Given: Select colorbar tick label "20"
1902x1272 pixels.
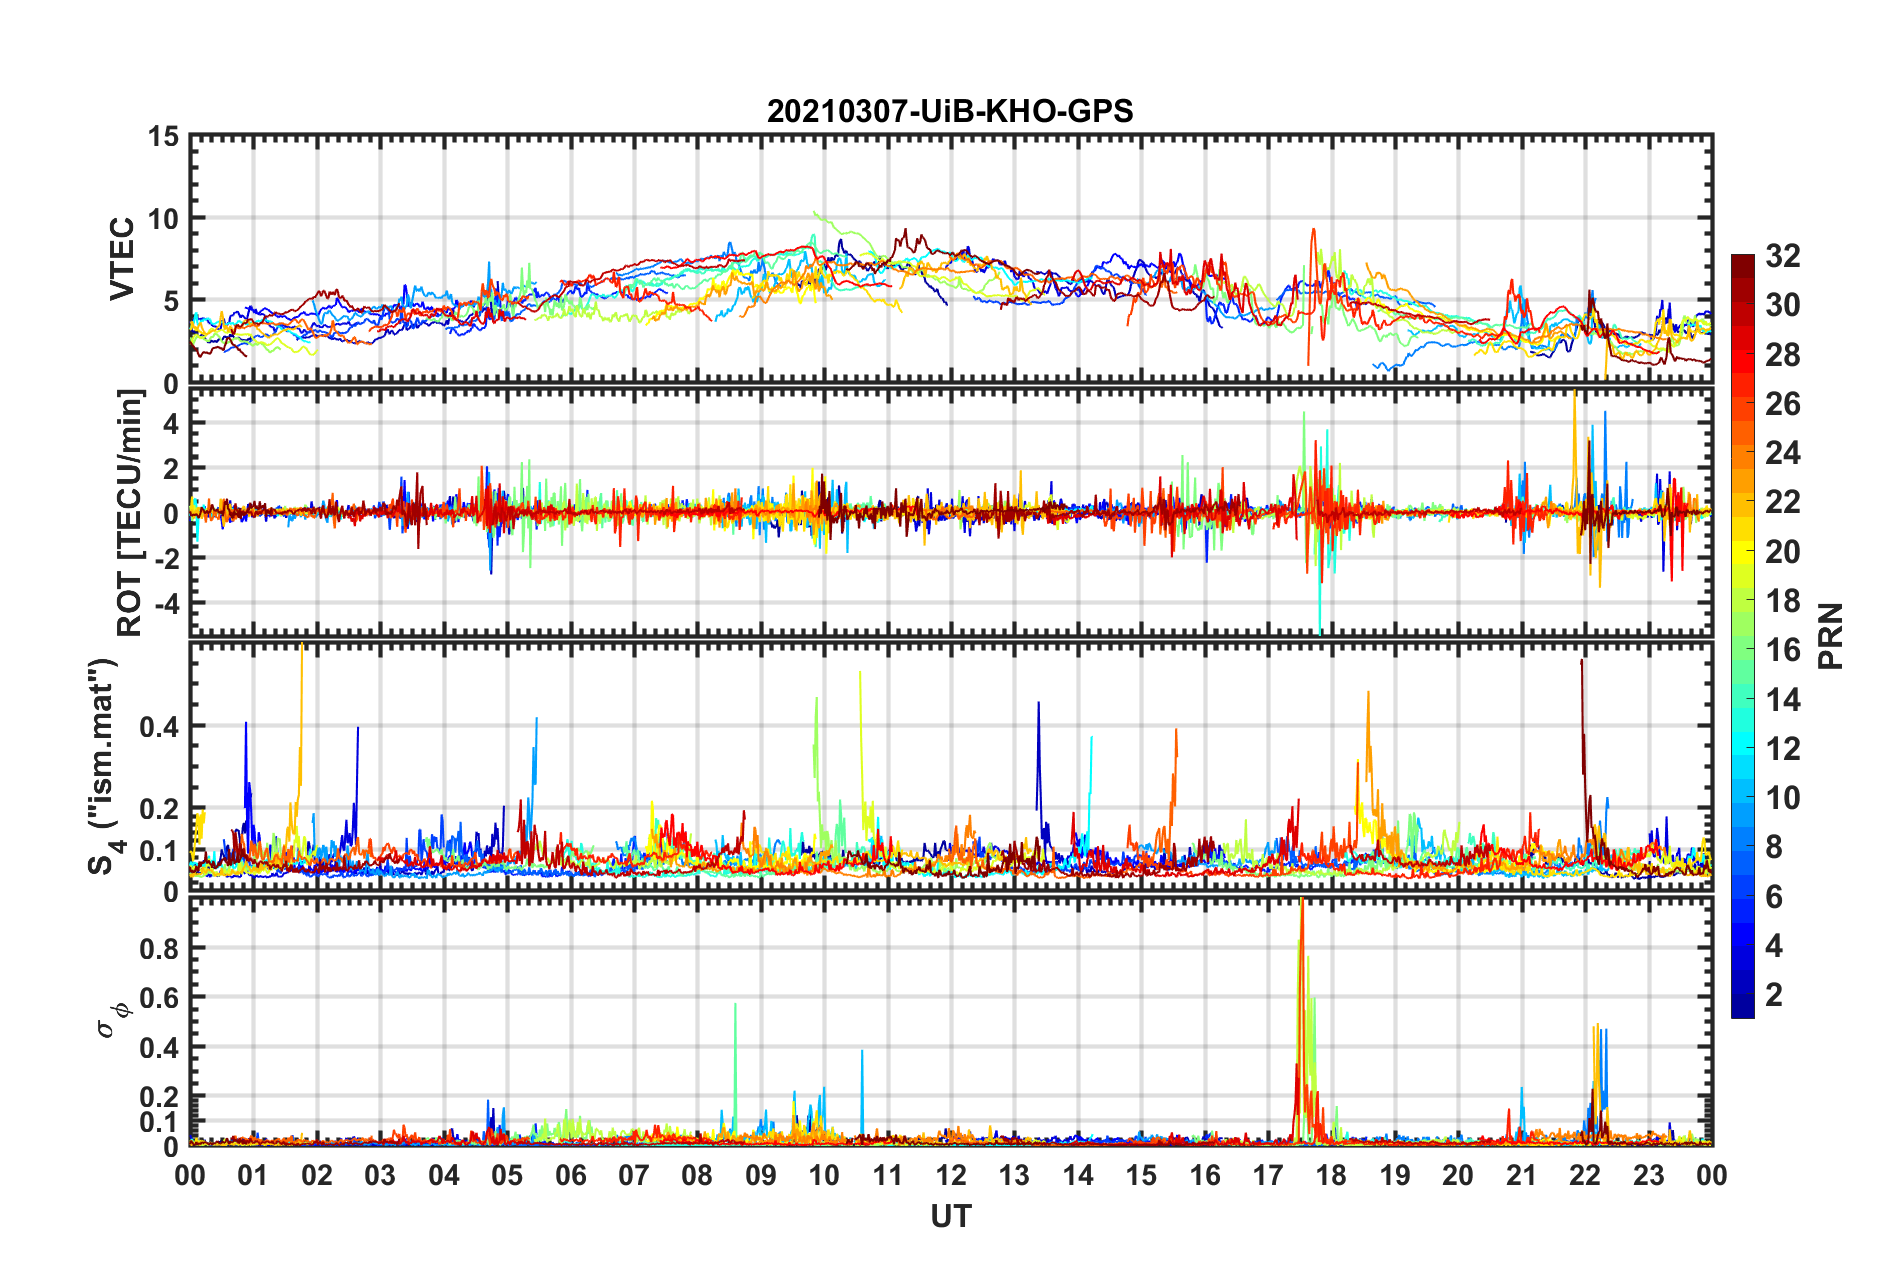Looking at the screenshot, I should pos(1783,551).
